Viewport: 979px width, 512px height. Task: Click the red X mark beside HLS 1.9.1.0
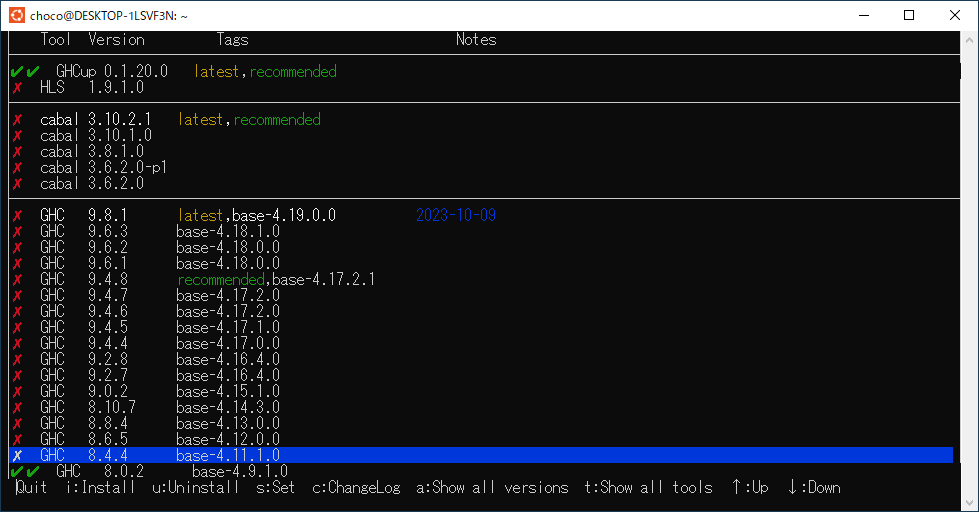pyautogui.click(x=17, y=87)
